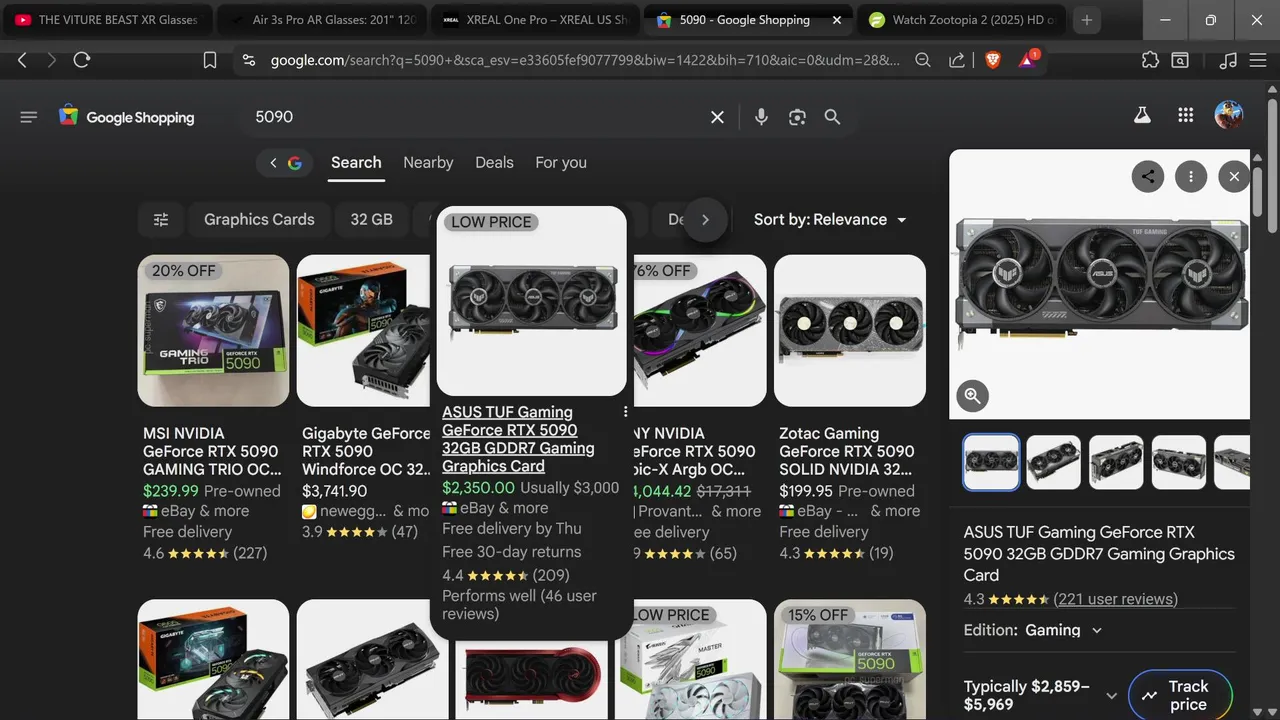Click the Zotac SOLID product image
The image size is (1280, 720).
pyautogui.click(x=850, y=331)
